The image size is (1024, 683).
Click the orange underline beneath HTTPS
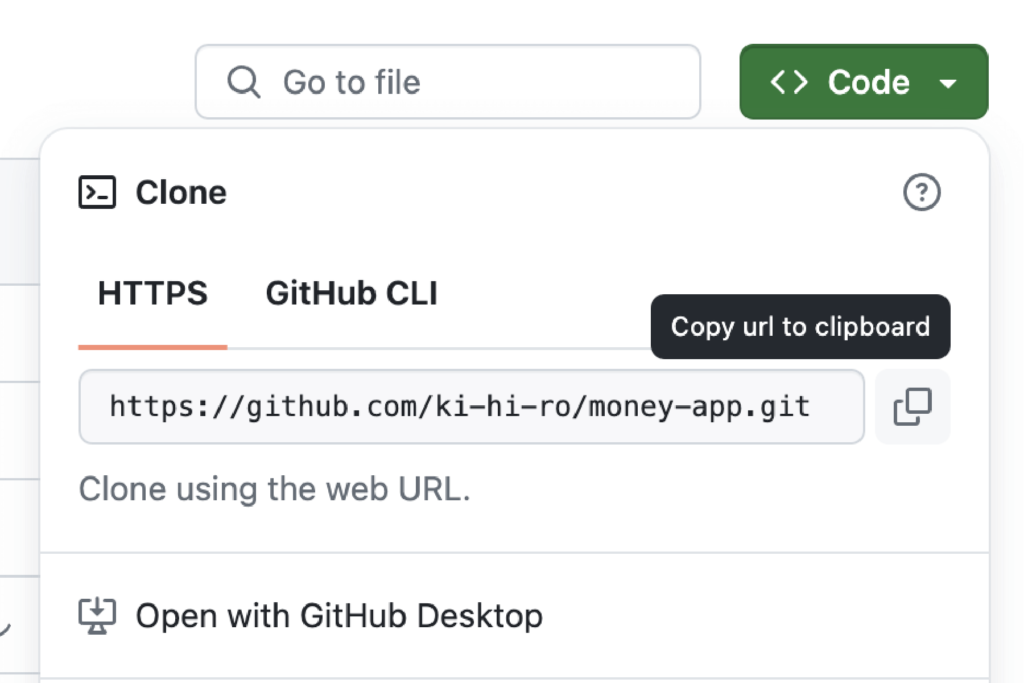click(153, 347)
